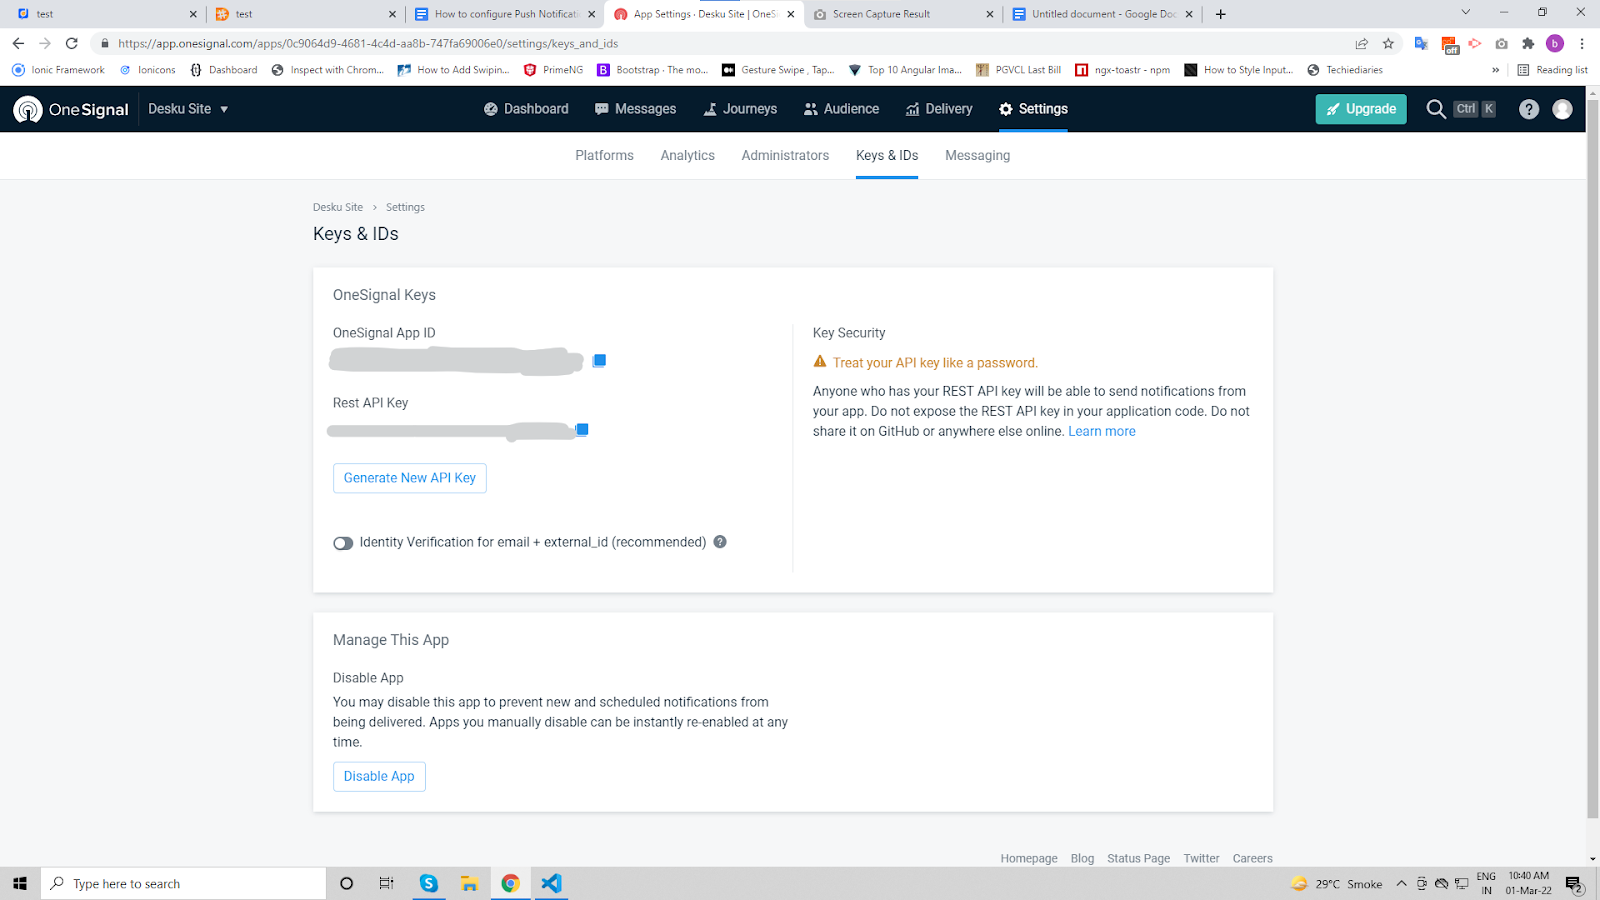The width and height of the screenshot is (1600, 900).
Task: Click the OneSignal logo
Action: pyautogui.click(x=71, y=109)
